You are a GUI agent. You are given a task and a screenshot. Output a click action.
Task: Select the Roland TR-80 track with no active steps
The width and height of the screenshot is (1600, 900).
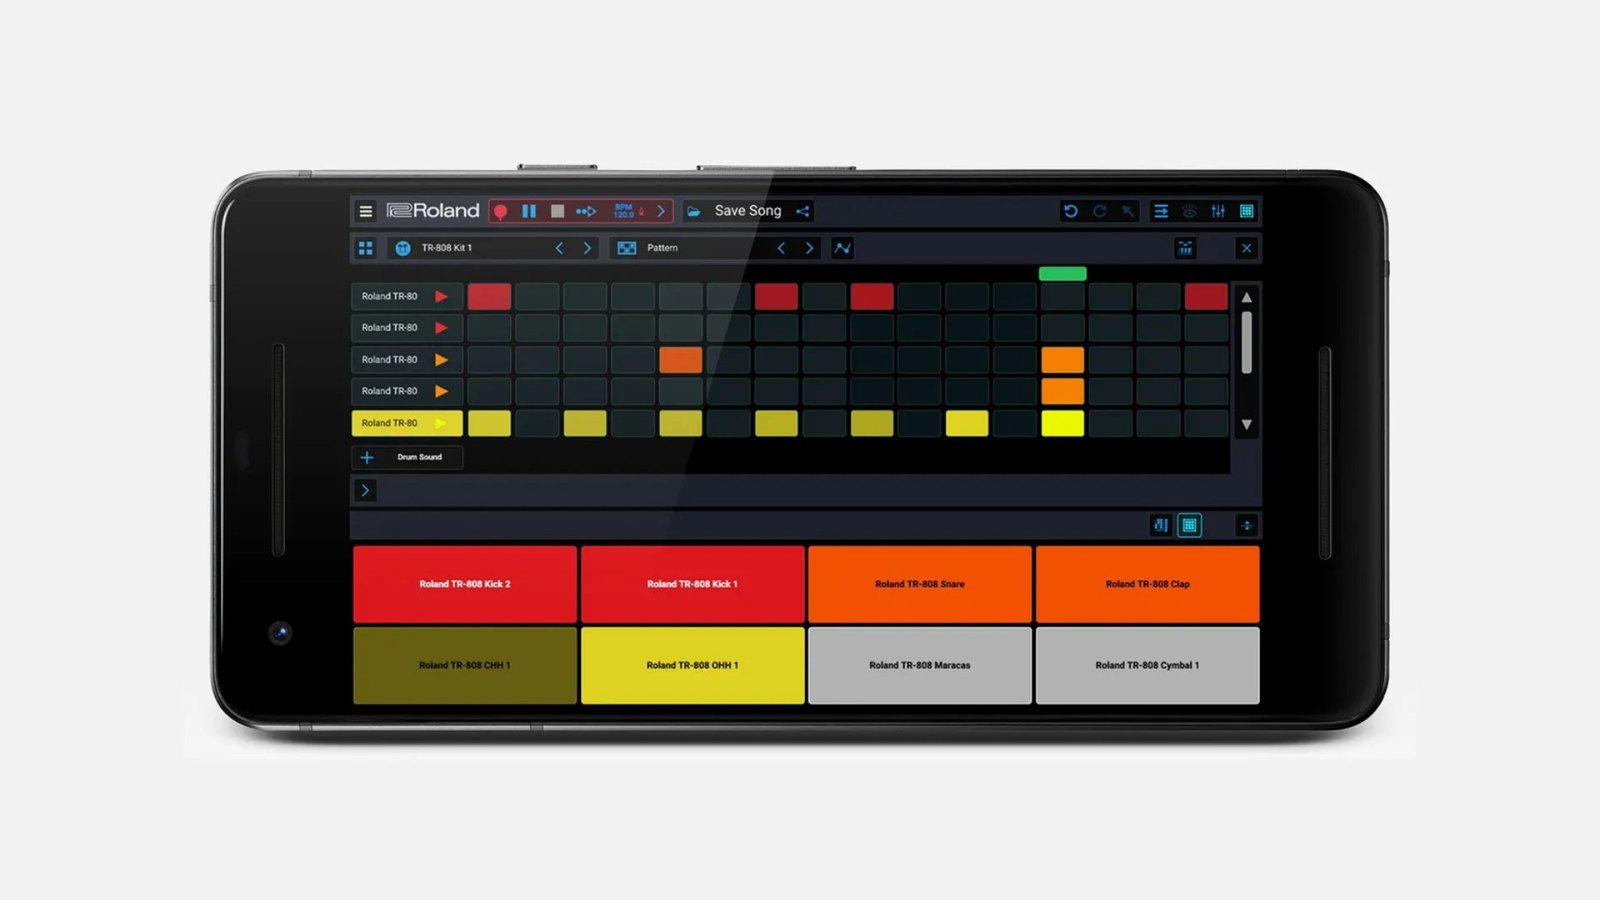coord(407,328)
